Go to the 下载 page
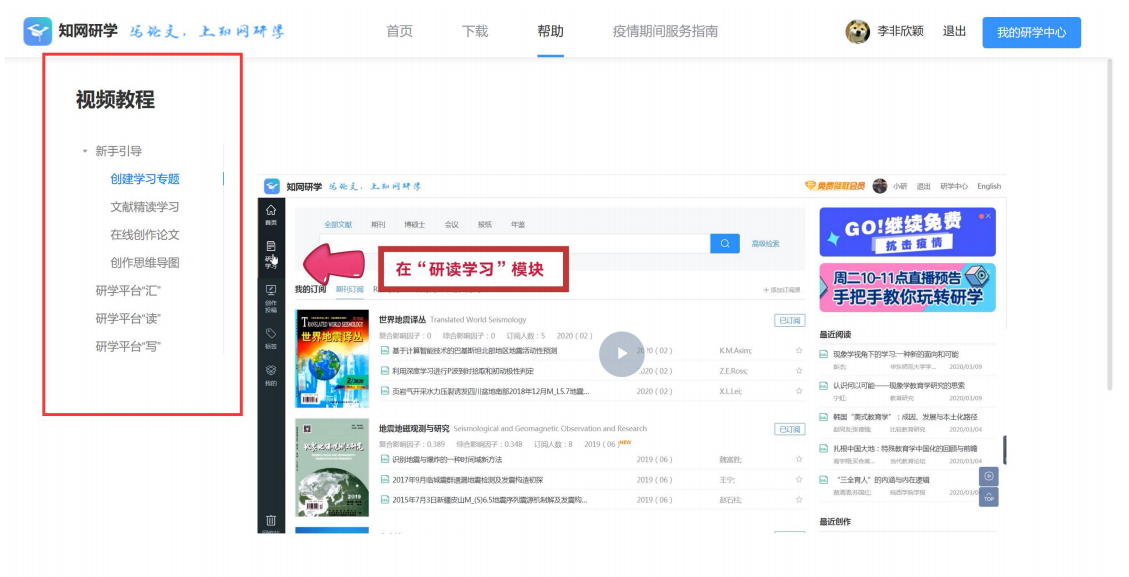This screenshot has height=577, width=1129. [475, 31]
